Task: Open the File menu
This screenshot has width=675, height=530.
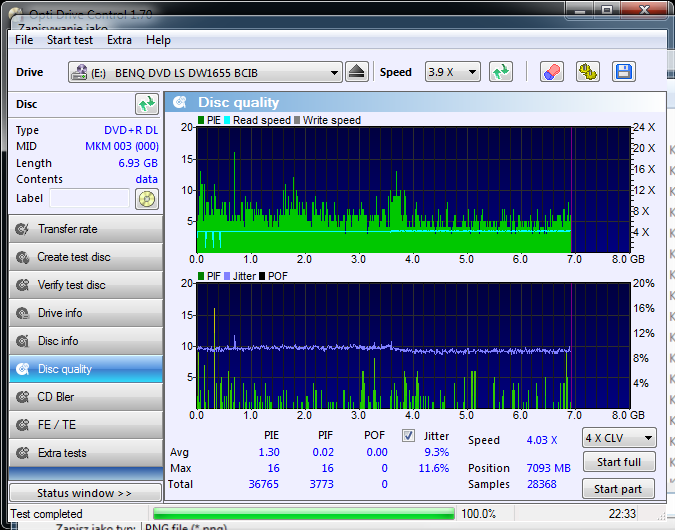Action: click(x=24, y=40)
